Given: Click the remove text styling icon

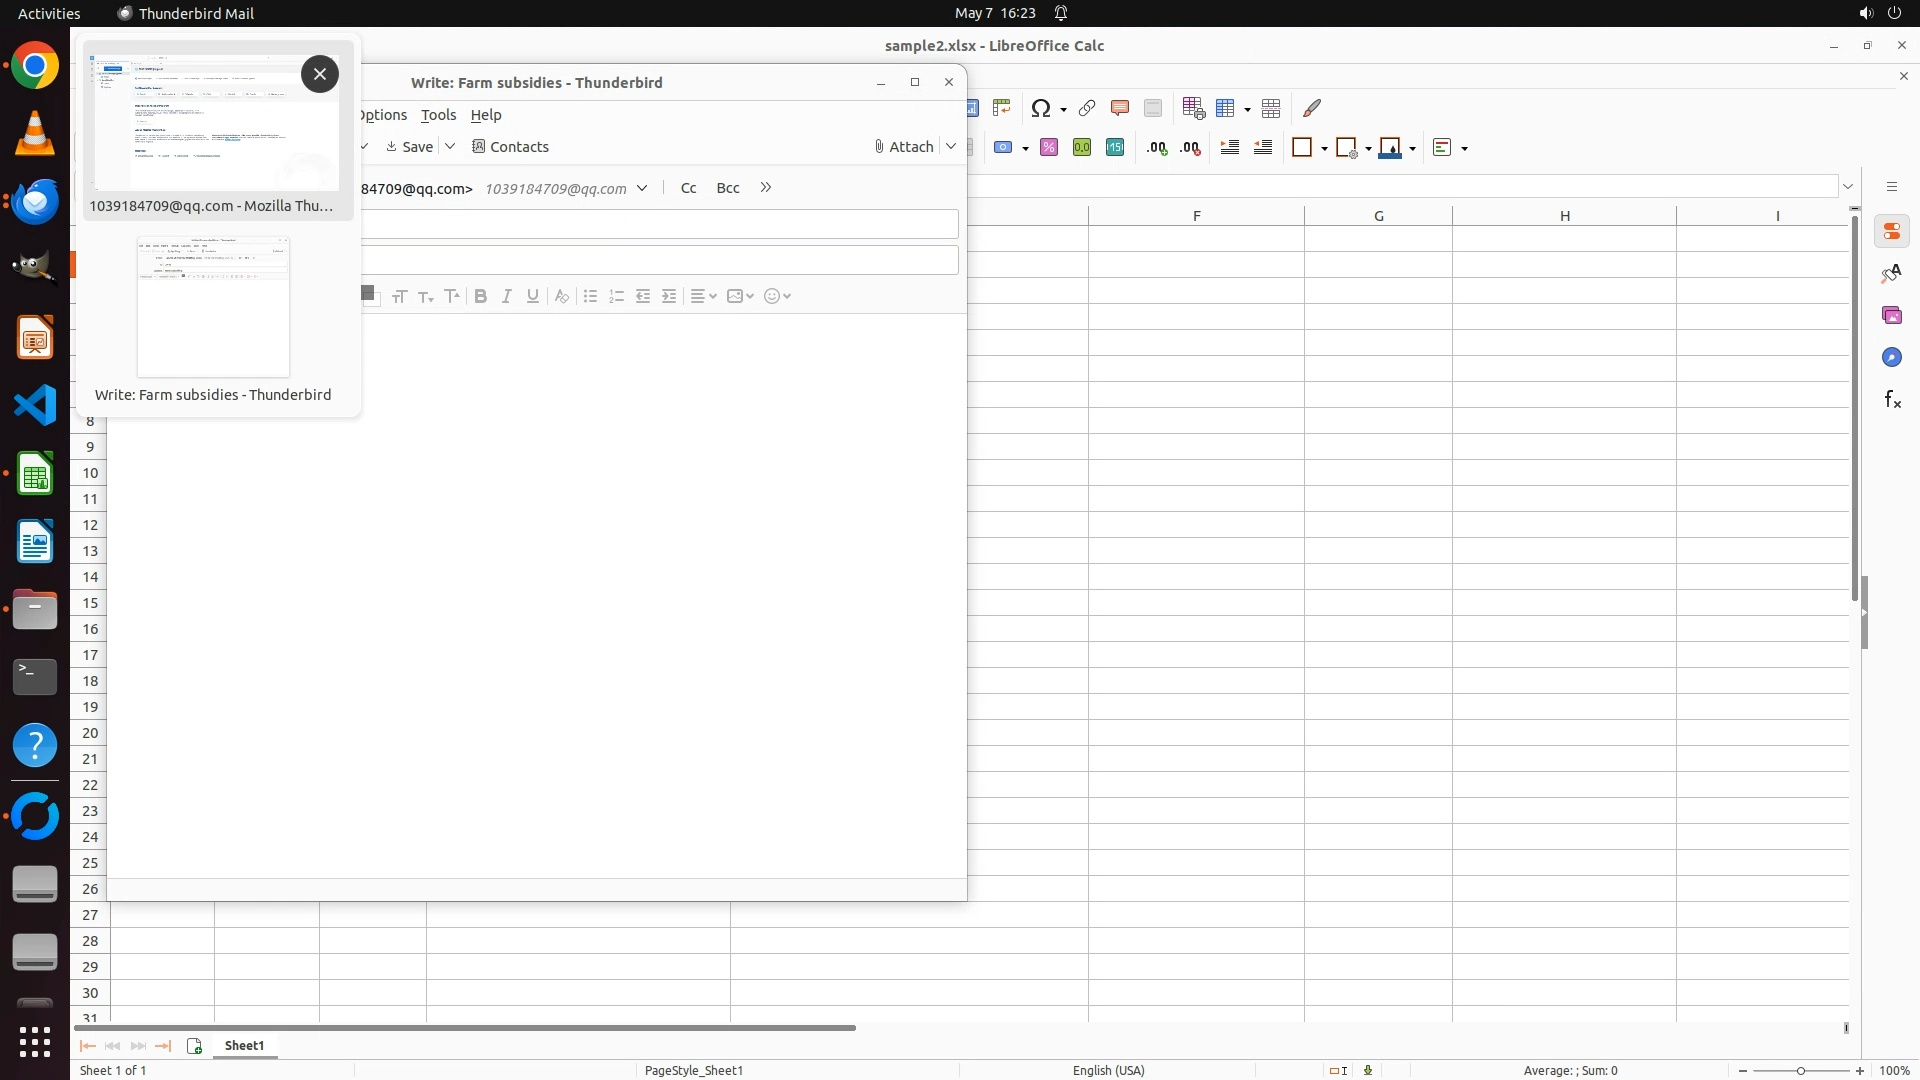Looking at the screenshot, I should 562,296.
